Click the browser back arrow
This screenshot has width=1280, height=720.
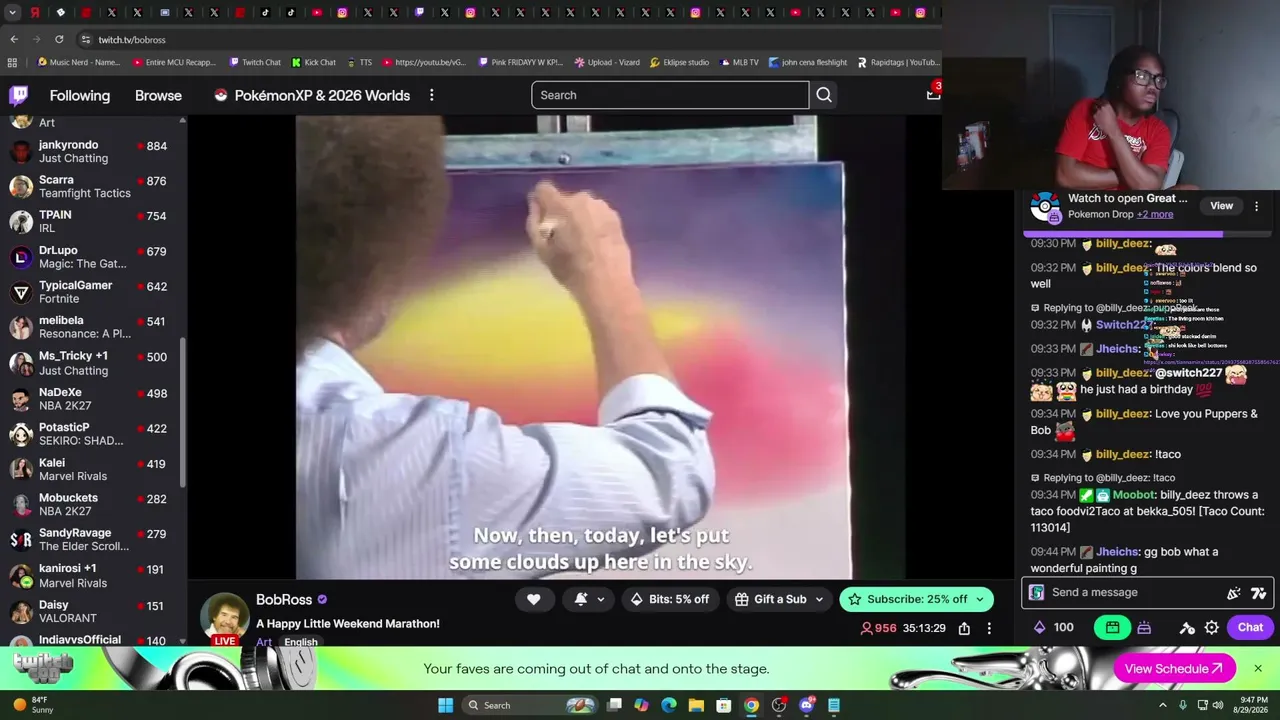tap(14, 39)
